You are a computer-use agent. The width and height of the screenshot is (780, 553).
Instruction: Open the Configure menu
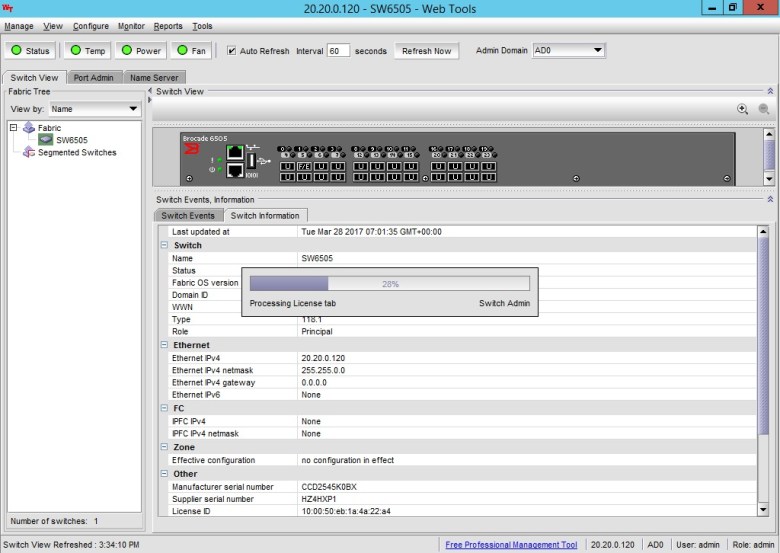(91, 26)
